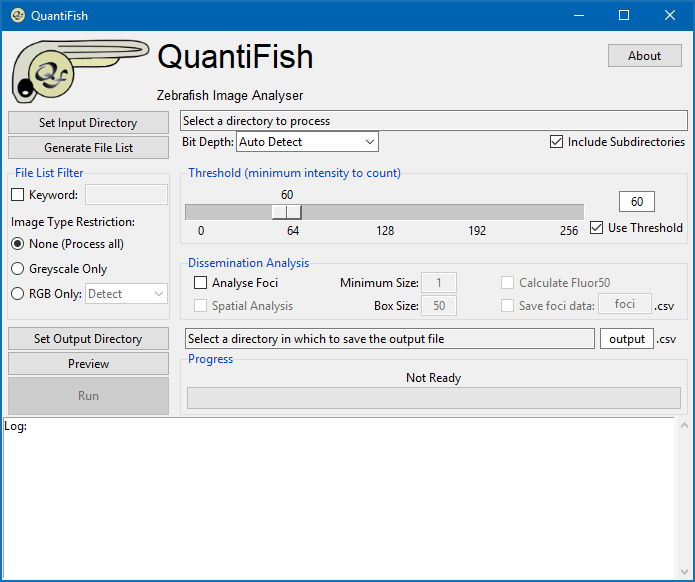Open the Bit Depth Auto Detect dropdown
Image resolution: width=695 pixels, height=582 pixels.
click(x=307, y=142)
